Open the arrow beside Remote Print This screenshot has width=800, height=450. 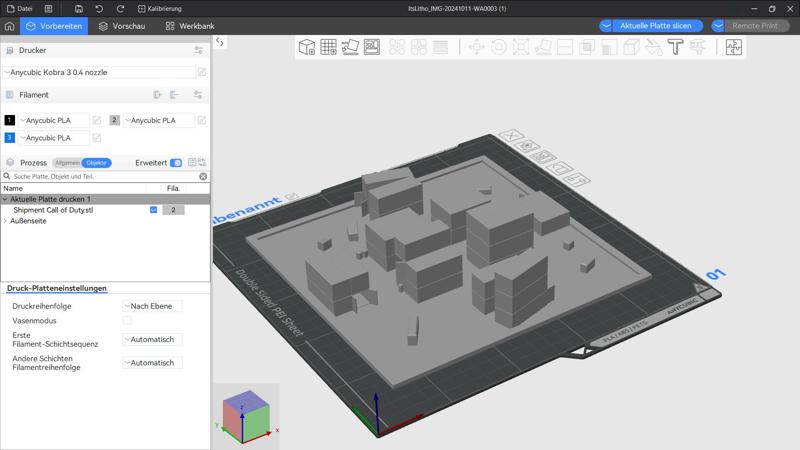718,26
